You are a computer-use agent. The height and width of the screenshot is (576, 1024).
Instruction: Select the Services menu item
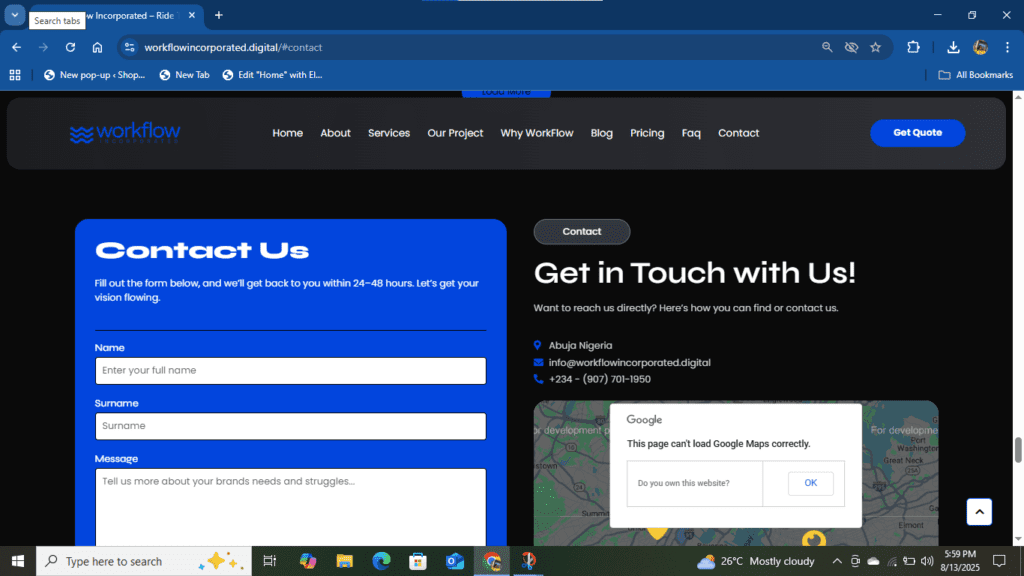point(388,133)
